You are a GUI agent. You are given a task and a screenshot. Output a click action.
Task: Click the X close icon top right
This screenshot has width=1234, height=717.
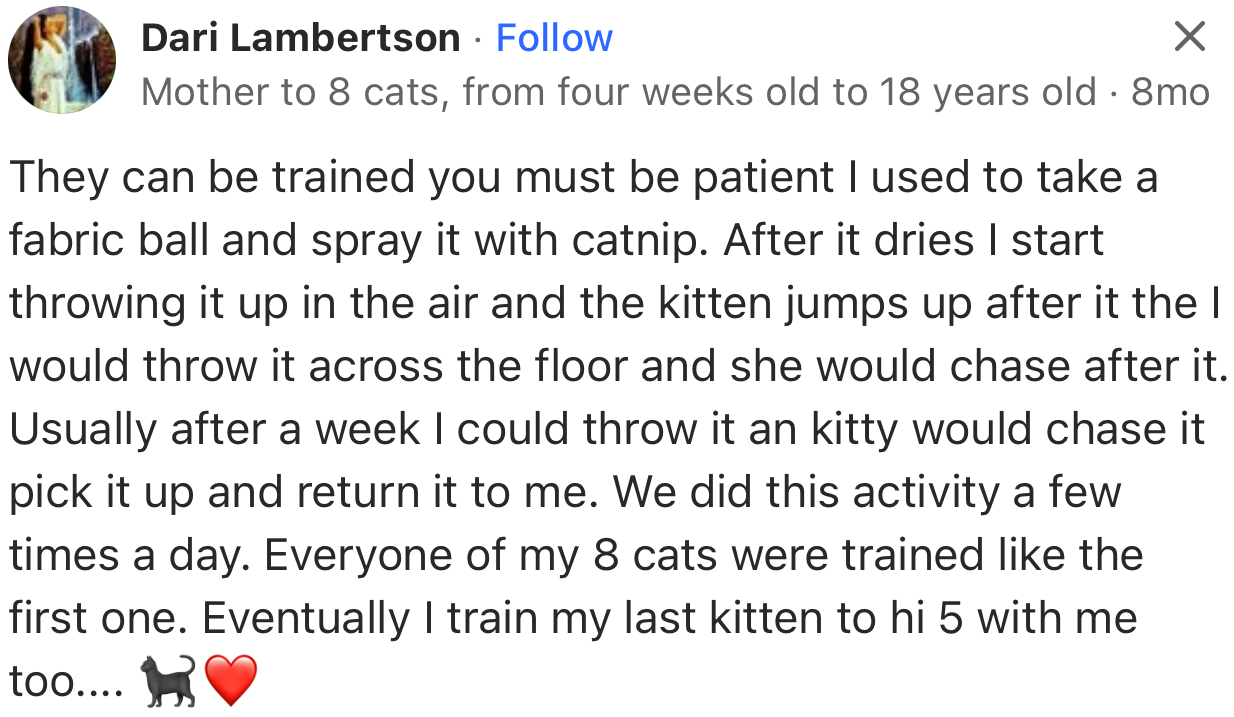[x=1189, y=37]
